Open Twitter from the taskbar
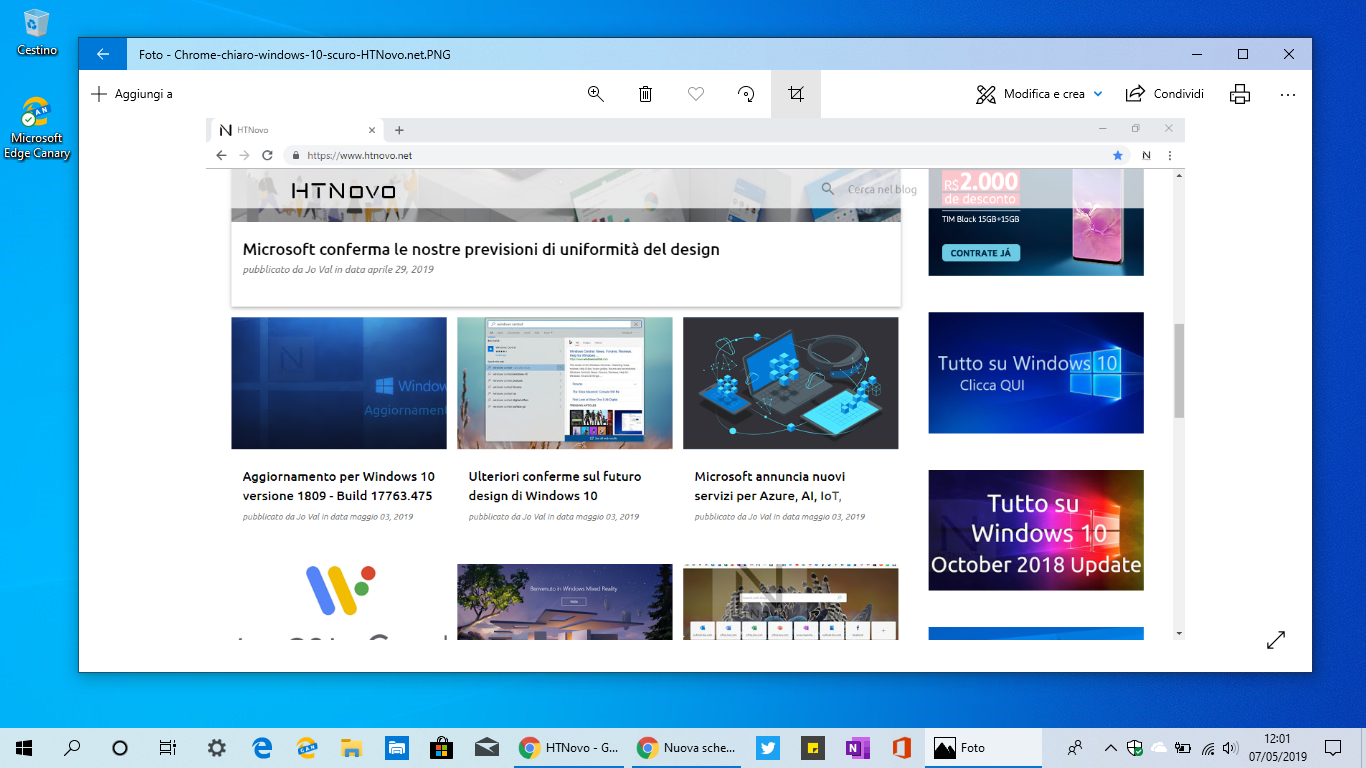The width and height of the screenshot is (1366, 768). (766, 747)
